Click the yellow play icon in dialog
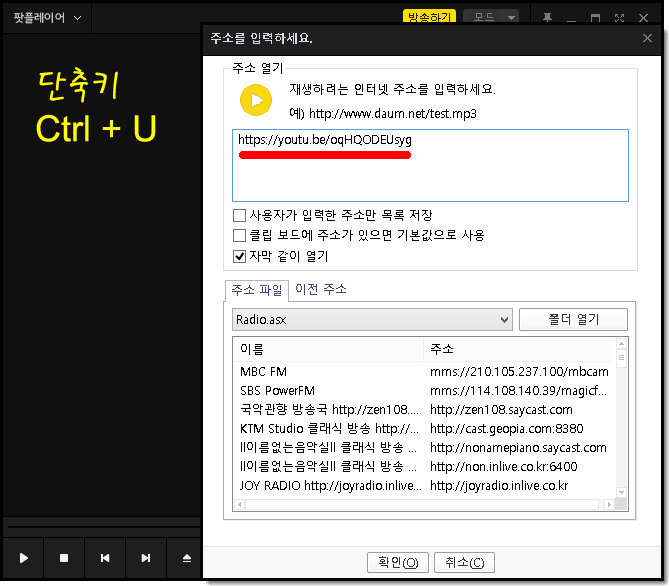 pos(256,100)
